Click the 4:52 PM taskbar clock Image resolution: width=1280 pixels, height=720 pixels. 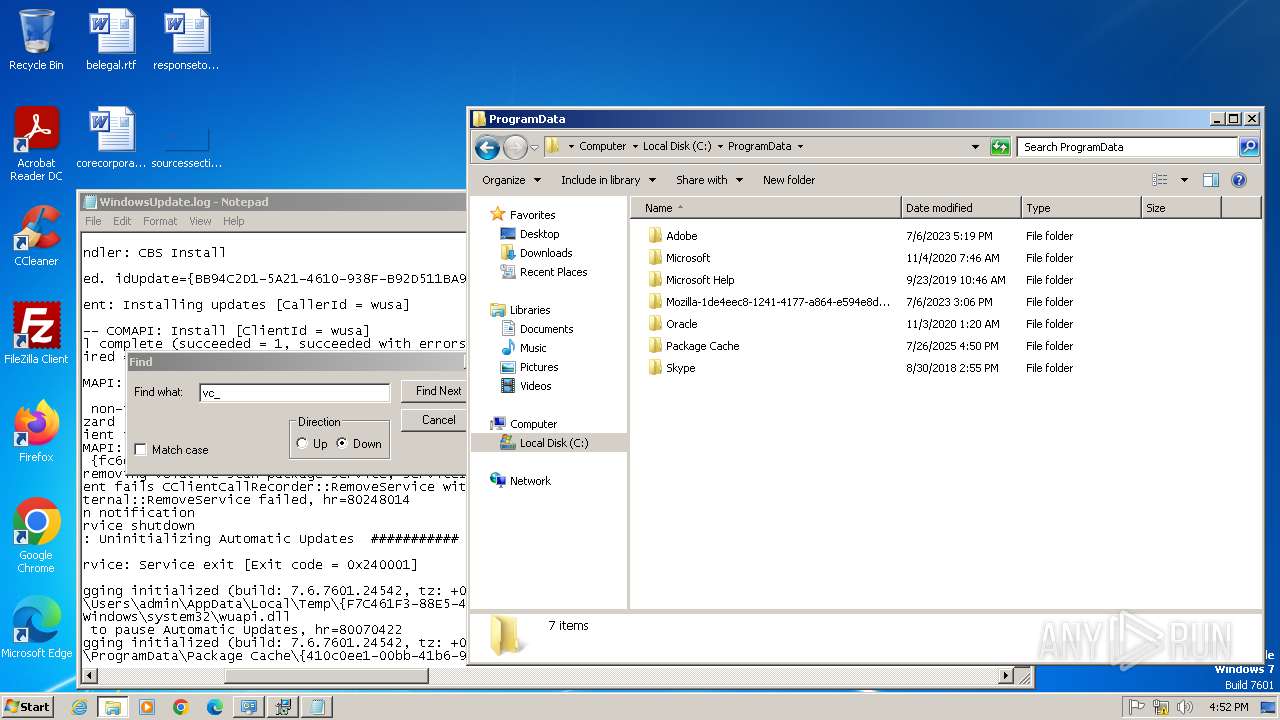(x=1228, y=707)
